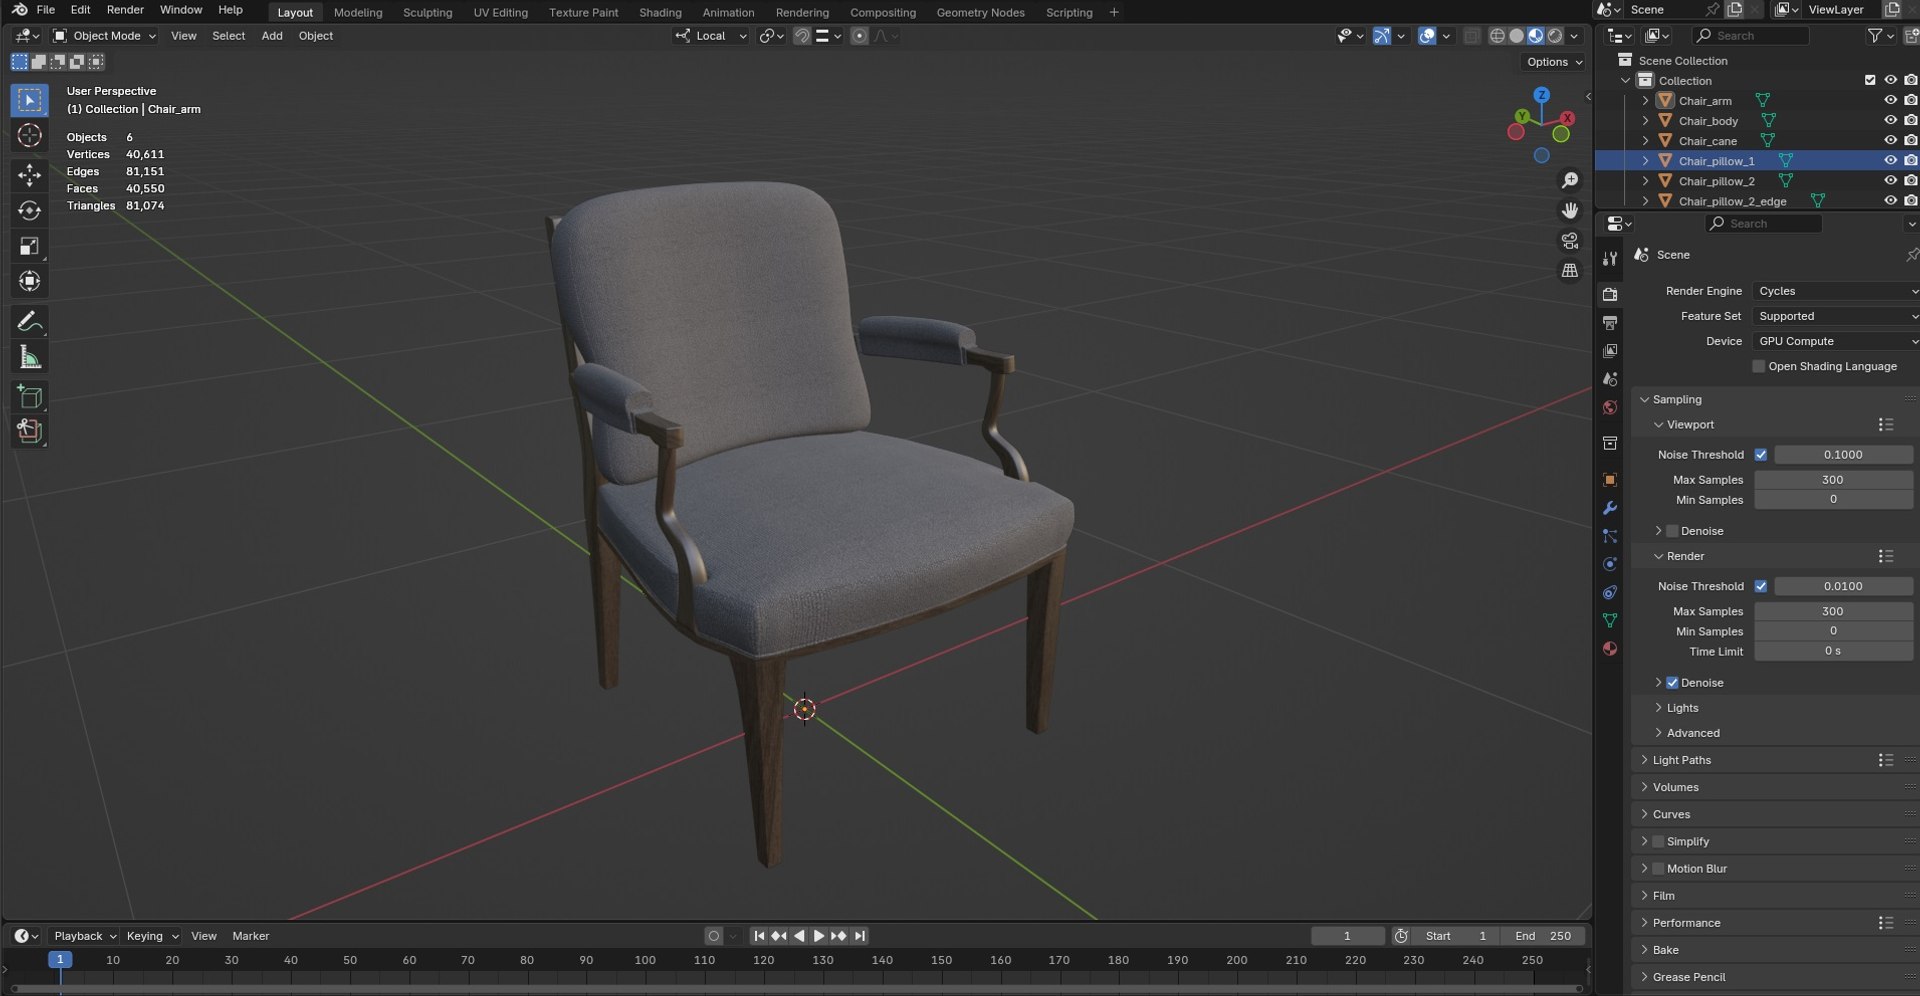Expand the Light Paths panel
This screenshot has width=1920, height=996.
coord(1681,761)
